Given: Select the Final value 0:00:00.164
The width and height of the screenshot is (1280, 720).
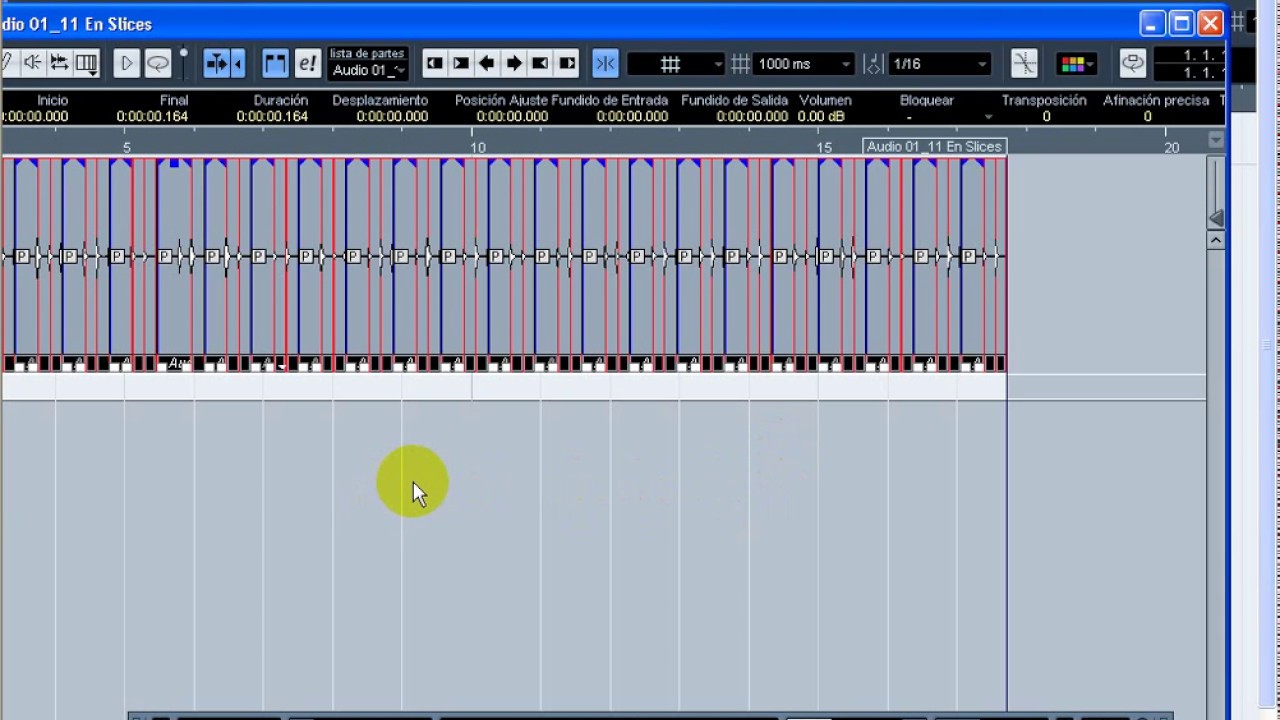Looking at the screenshot, I should tap(152, 117).
